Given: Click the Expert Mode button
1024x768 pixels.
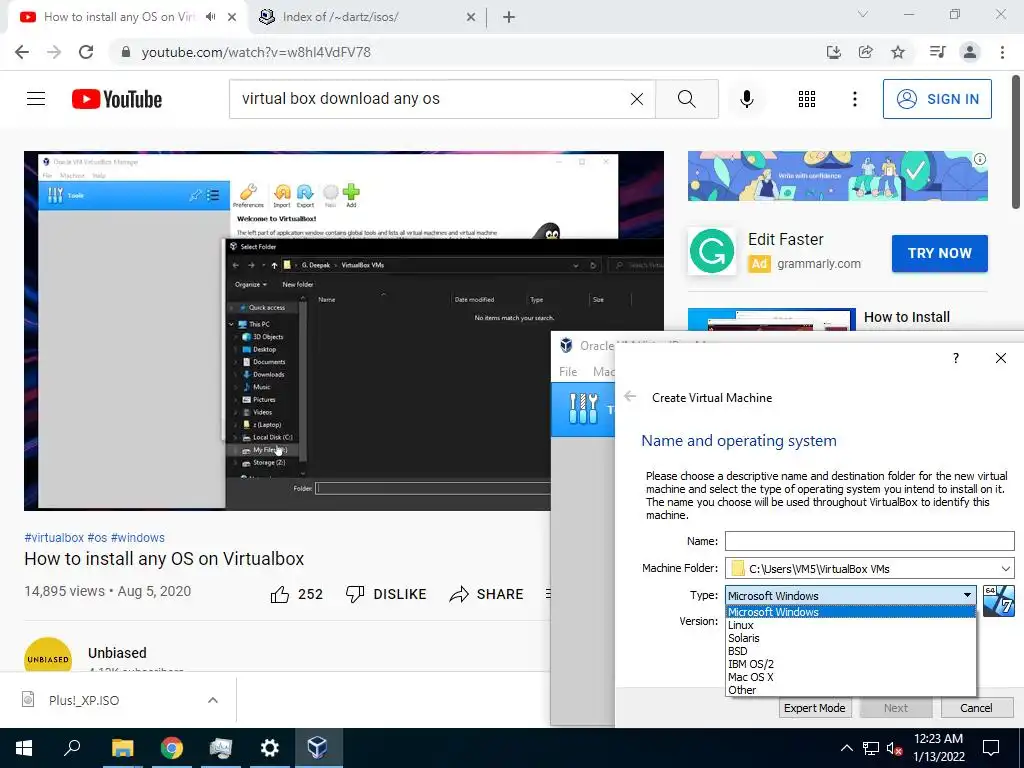Looking at the screenshot, I should 814,708.
